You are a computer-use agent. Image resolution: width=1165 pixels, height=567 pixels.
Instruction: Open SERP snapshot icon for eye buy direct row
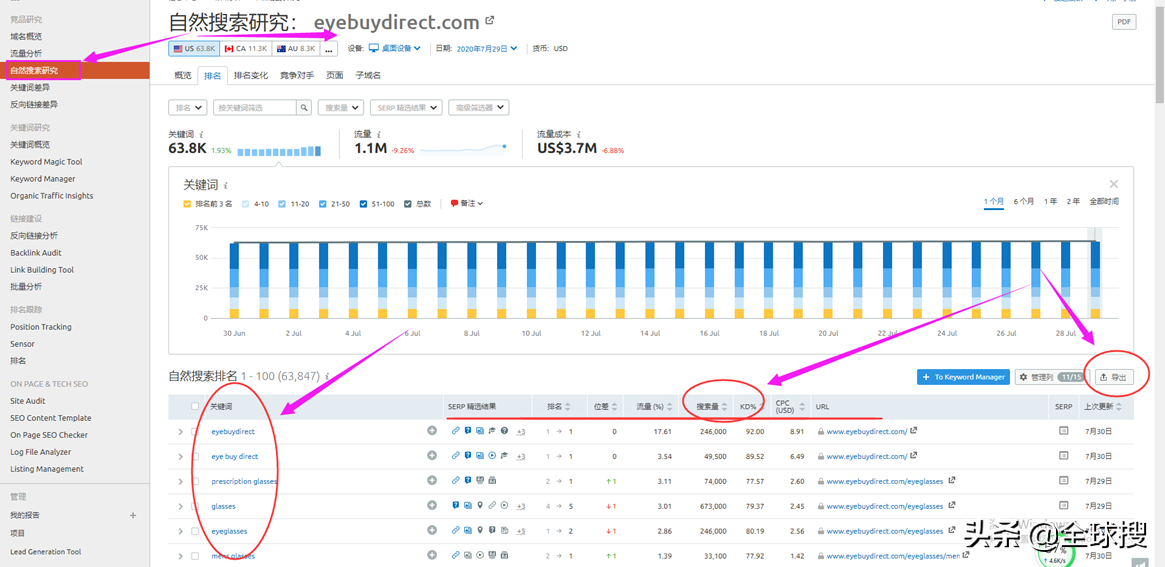coord(1063,456)
